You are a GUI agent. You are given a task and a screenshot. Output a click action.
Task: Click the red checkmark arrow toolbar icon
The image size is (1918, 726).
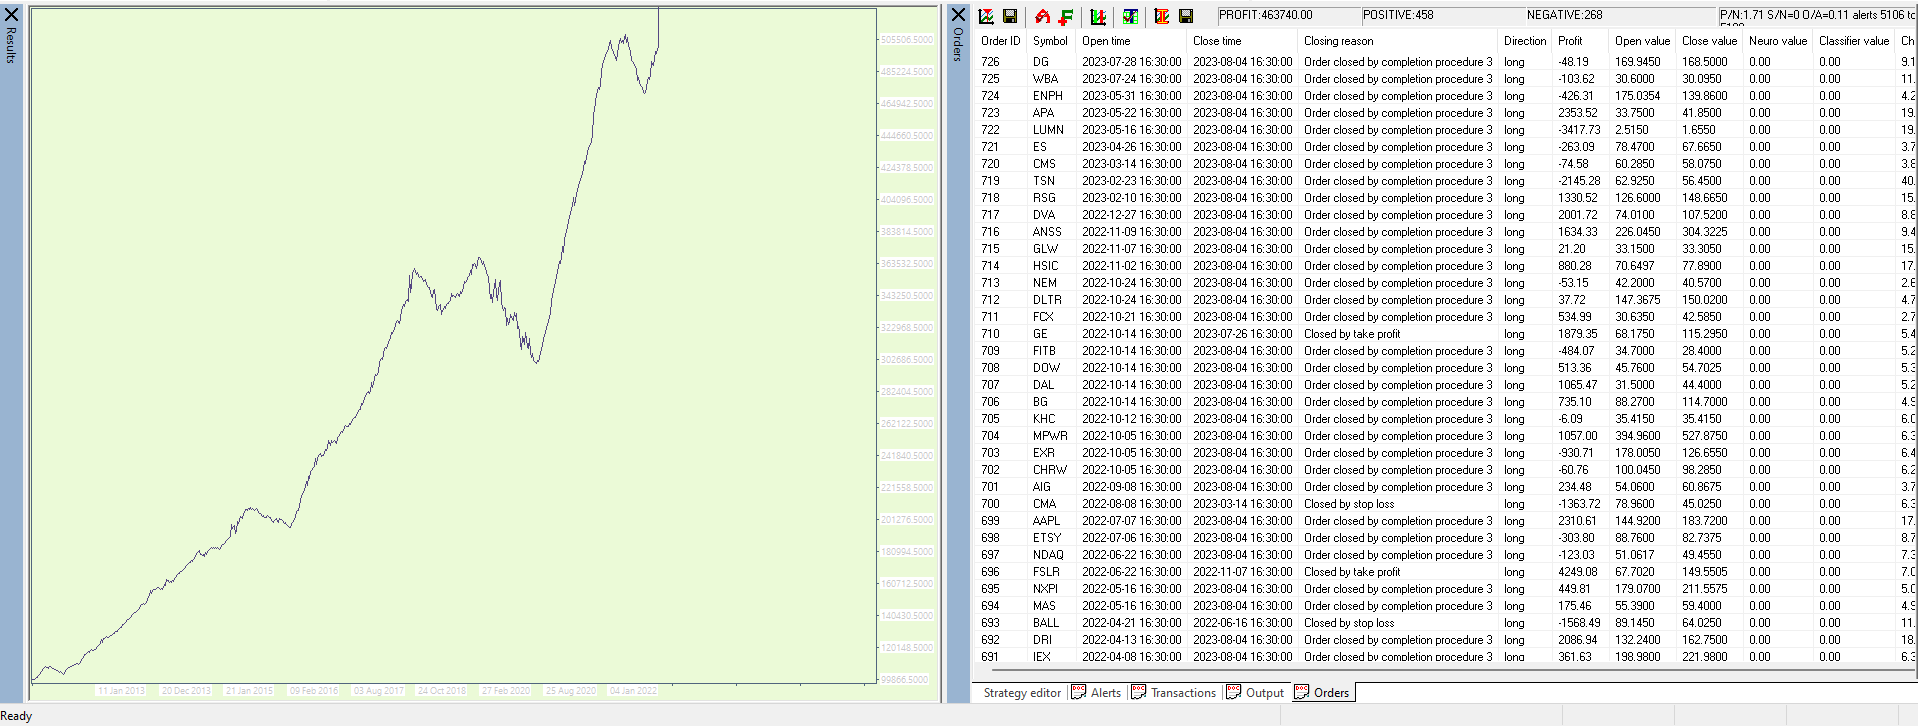[x=1042, y=16]
